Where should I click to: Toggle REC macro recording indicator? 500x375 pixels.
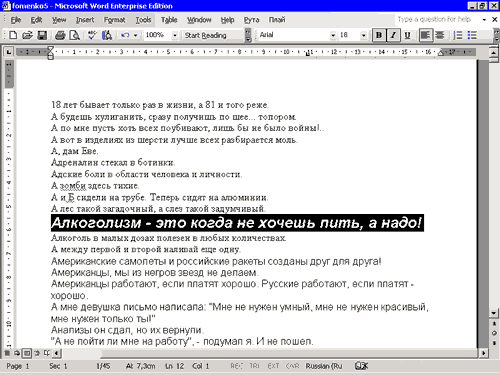pyautogui.click(x=237, y=366)
